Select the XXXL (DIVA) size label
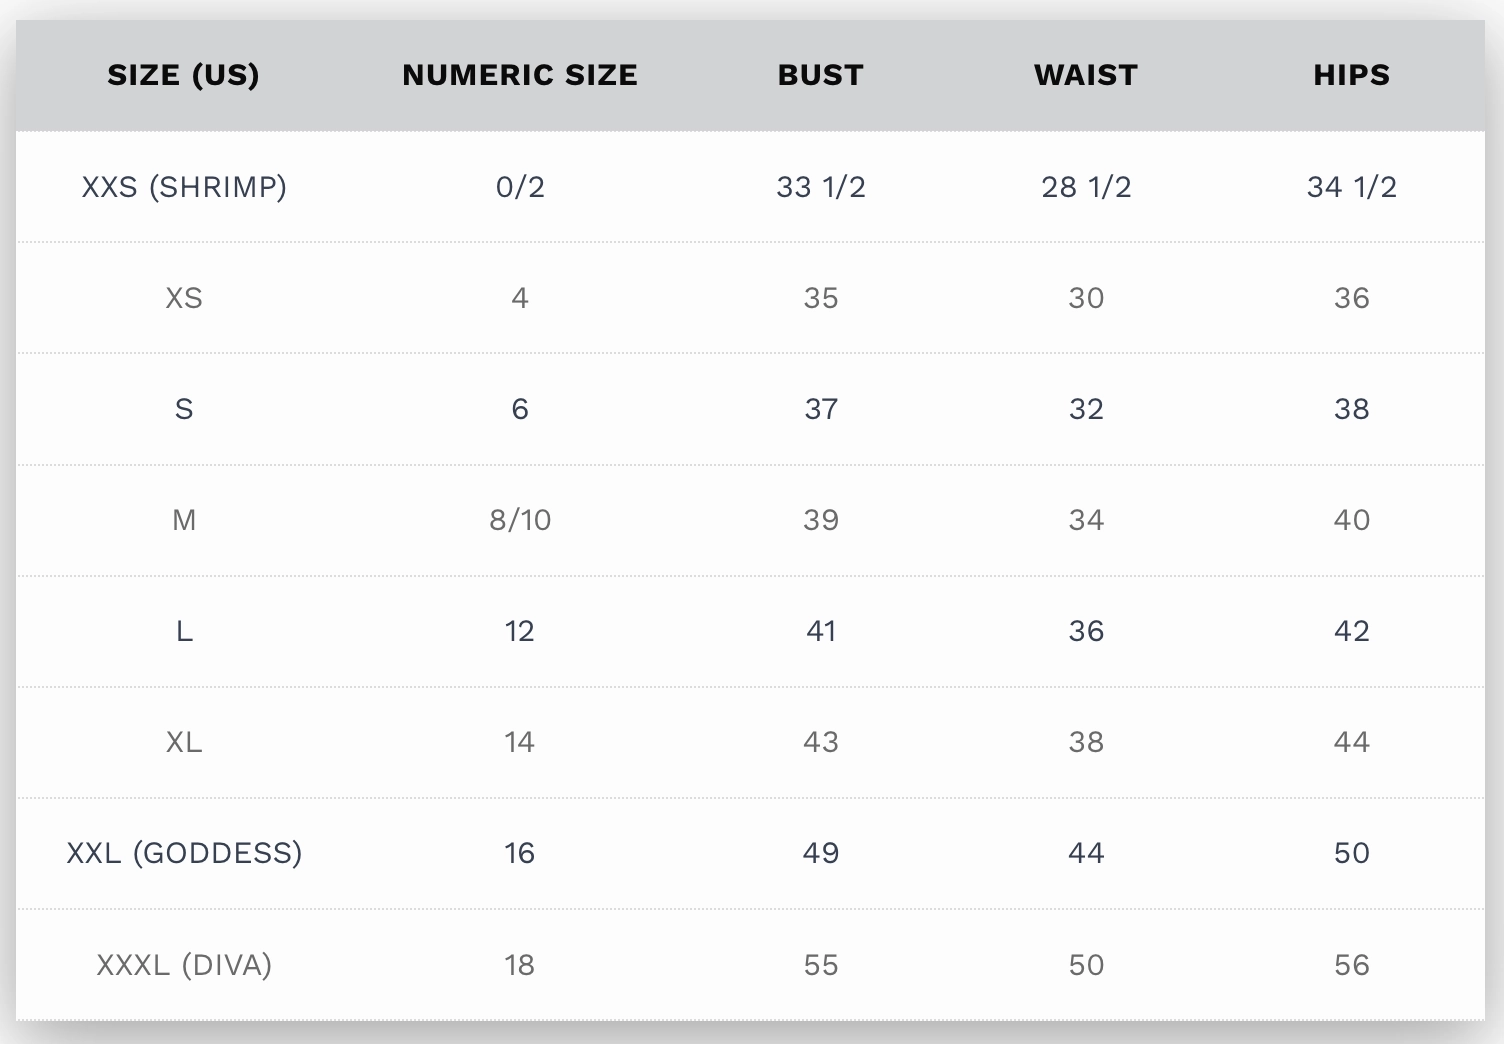The height and width of the screenshot is (1044, 1504). click(x=184, y=965)
